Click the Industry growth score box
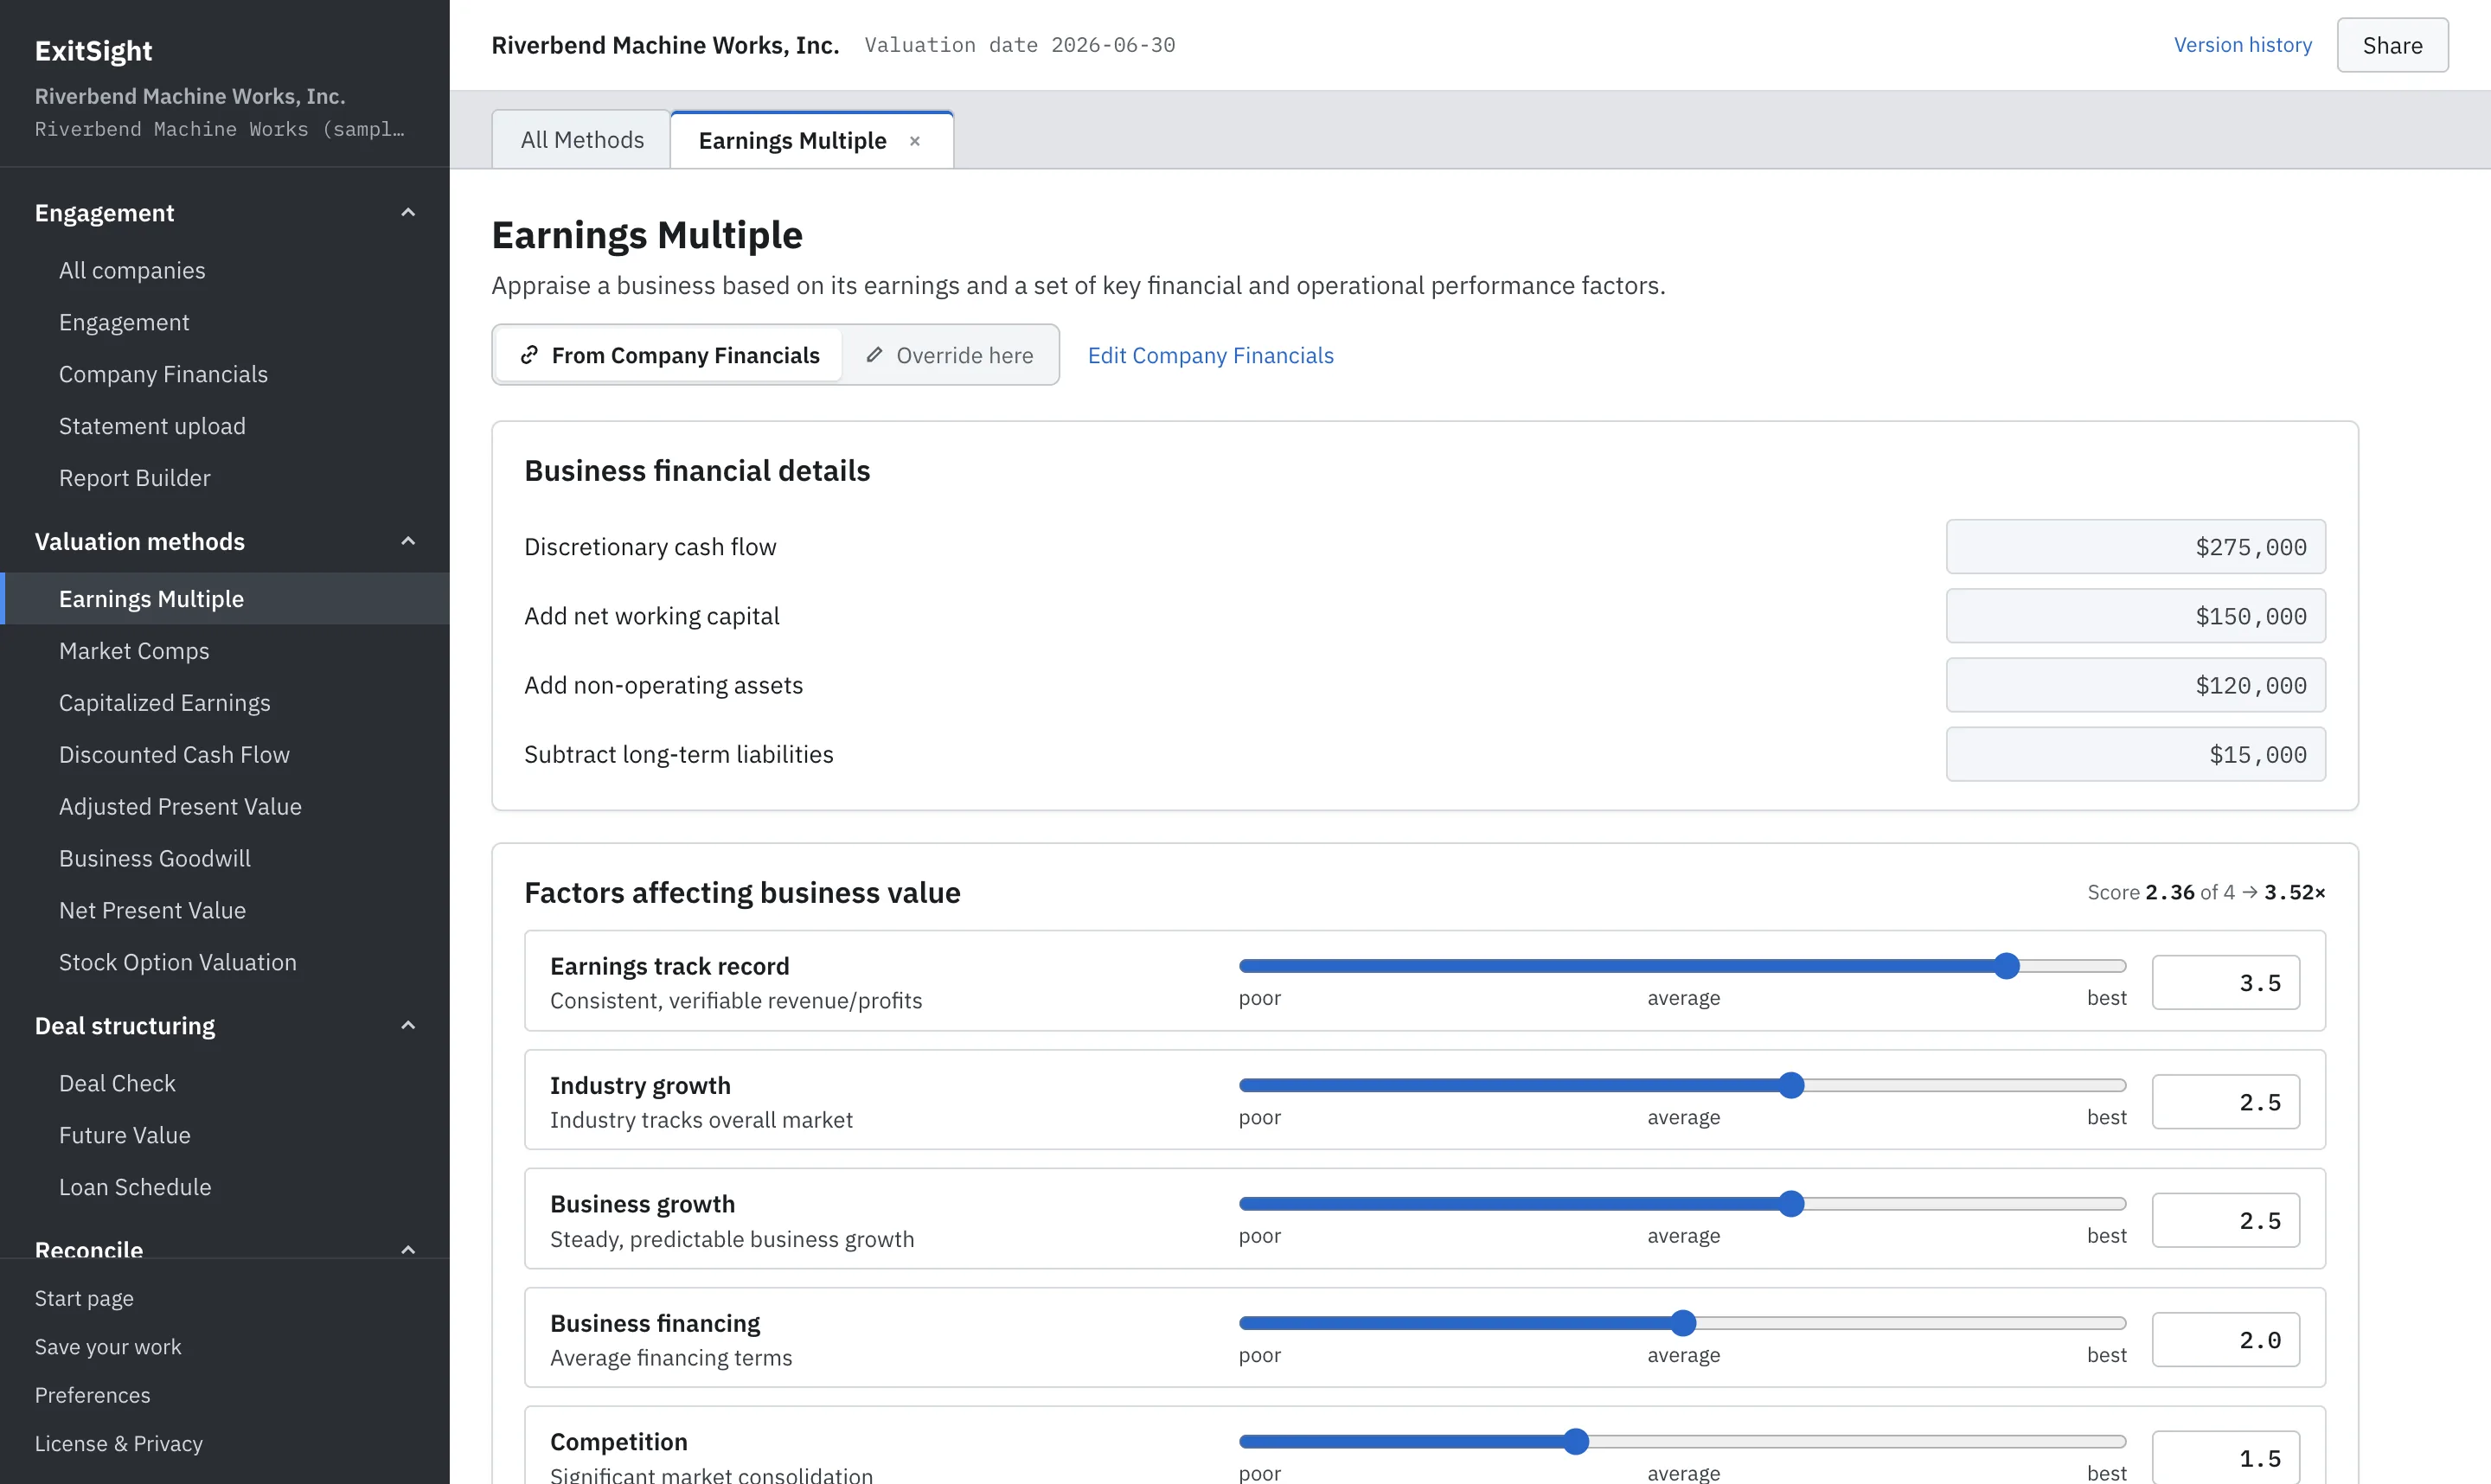 [x=2225, y=1102]
